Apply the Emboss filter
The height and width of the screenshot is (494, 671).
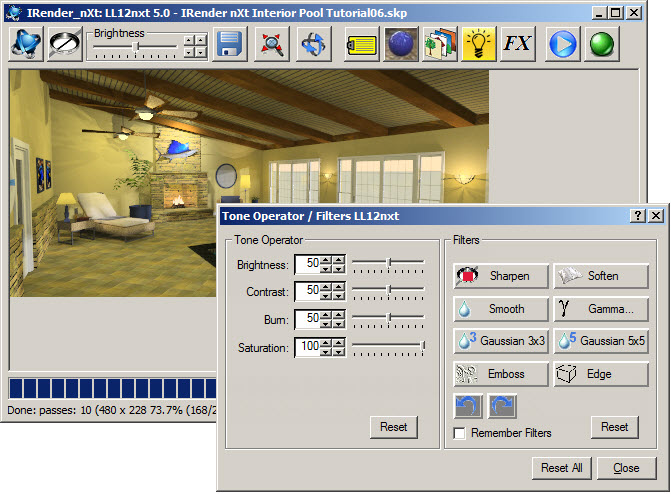click(501, 374)
